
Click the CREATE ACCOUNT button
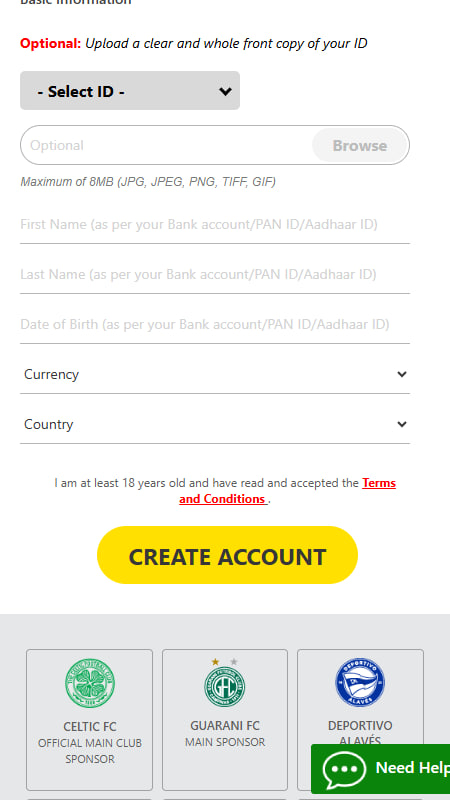pyautogui.click(x=227, y=555)
